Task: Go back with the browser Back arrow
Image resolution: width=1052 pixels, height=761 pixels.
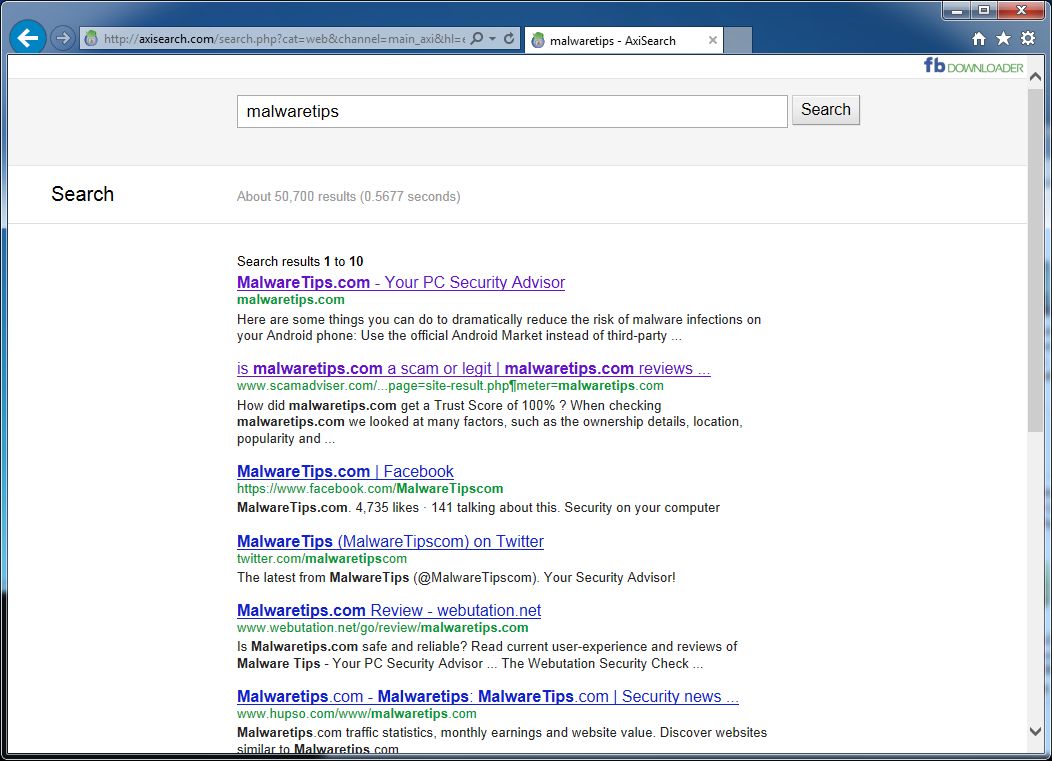Action: click(28, 38)
